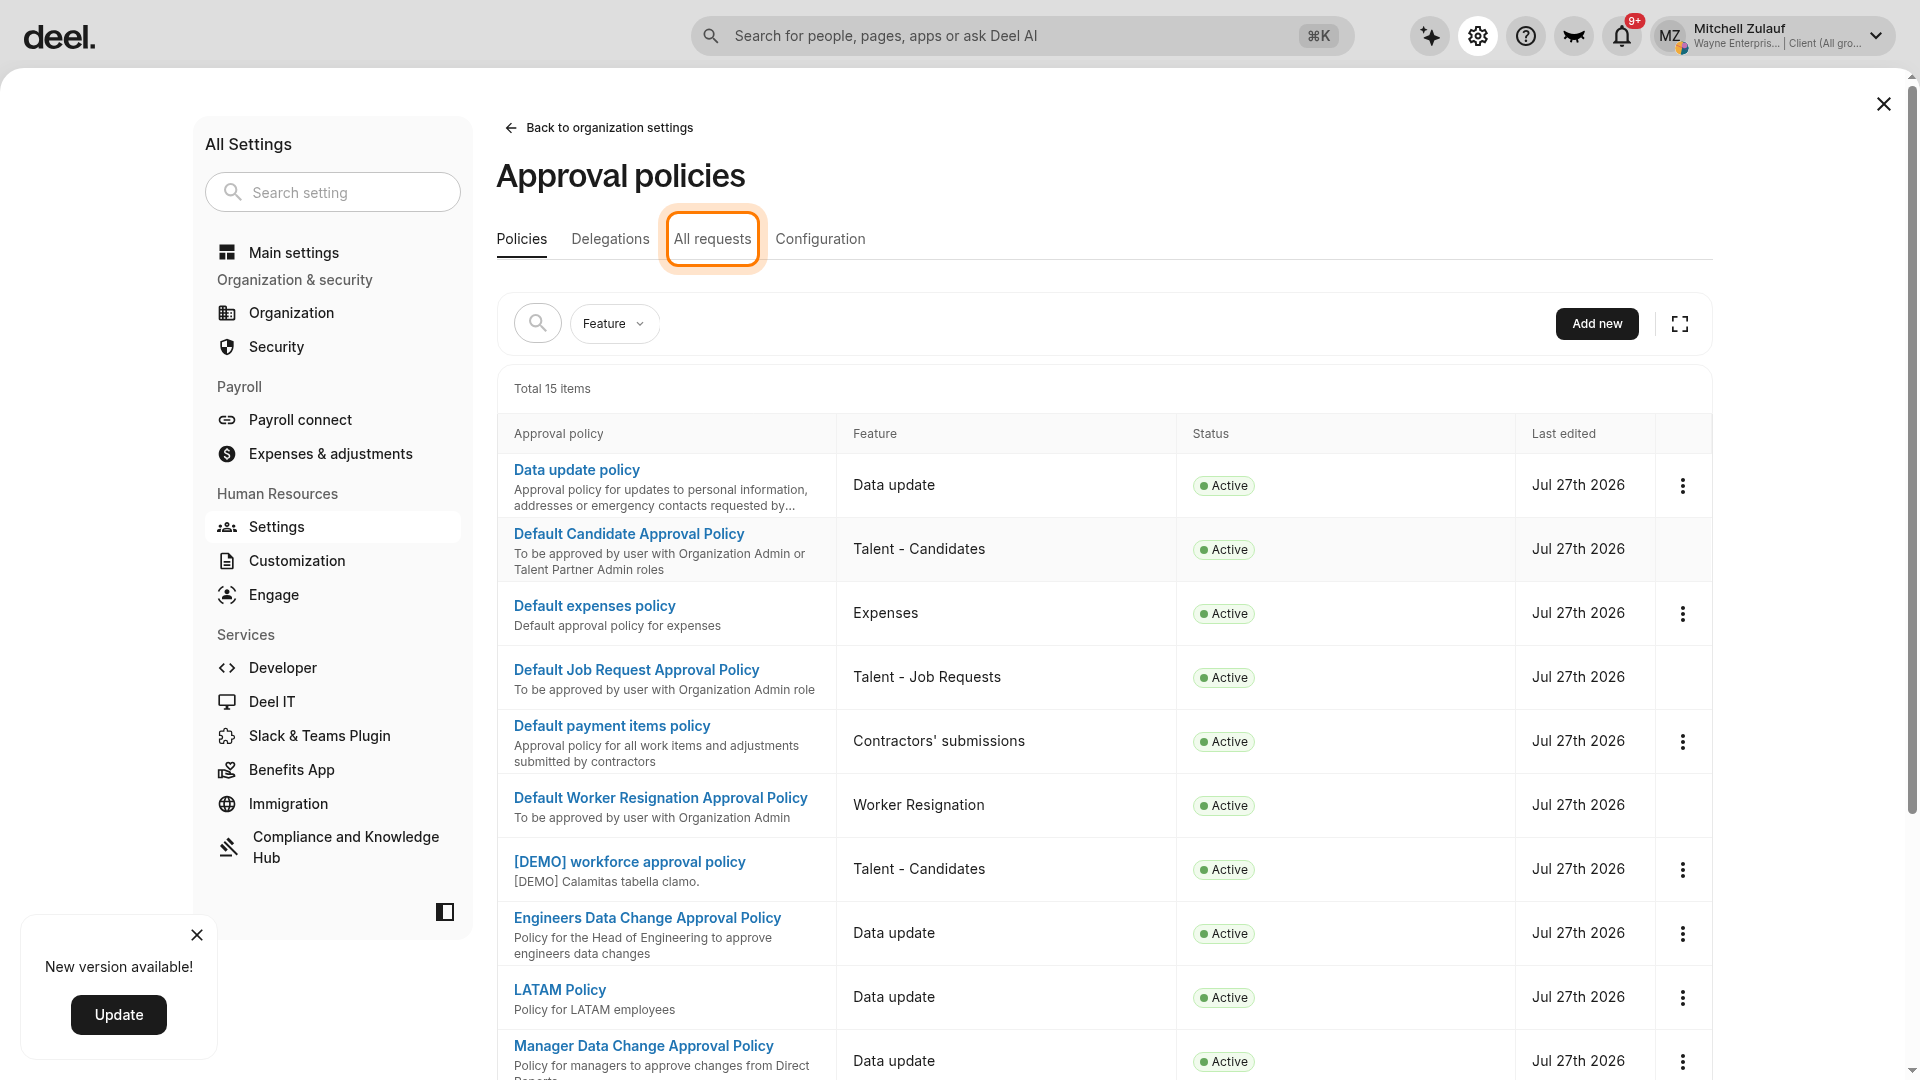The width and height of the screenshot is (1920, 1080).
Task: Expand the Mitchell Zulauf account menu
Action: [1773, 36]
